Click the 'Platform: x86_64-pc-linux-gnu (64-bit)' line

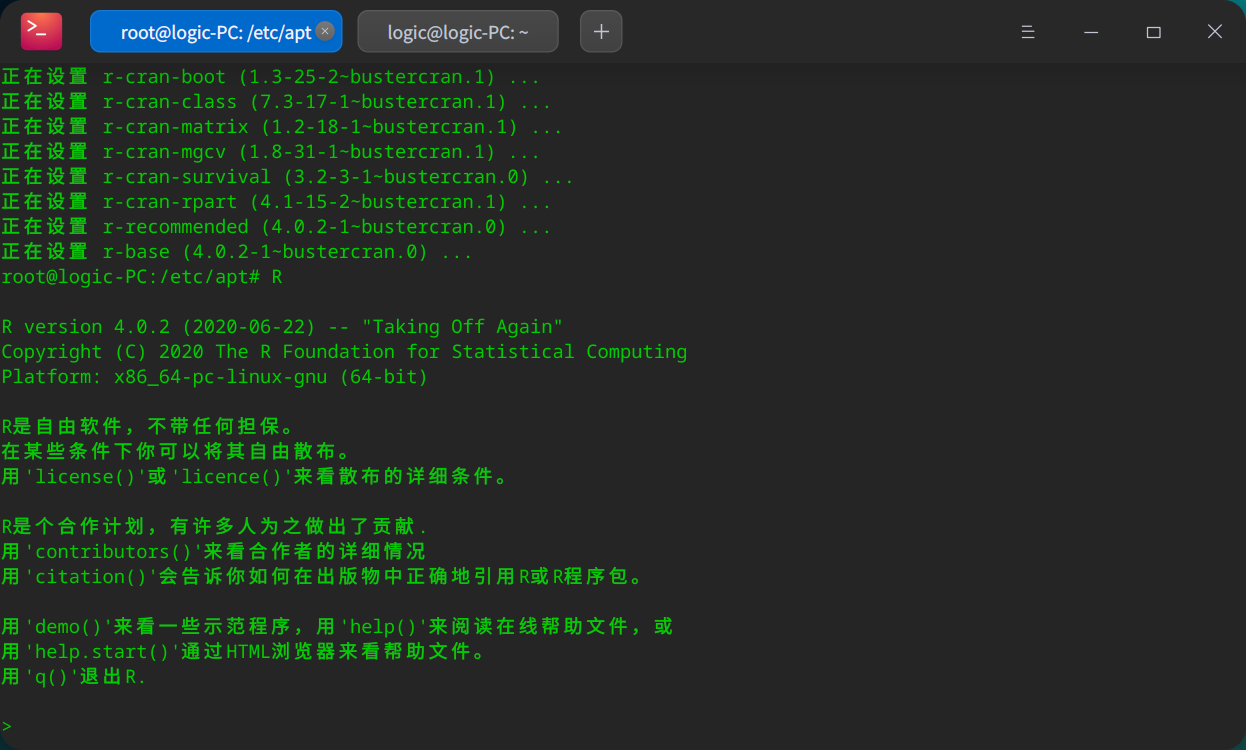coord(215,377)
